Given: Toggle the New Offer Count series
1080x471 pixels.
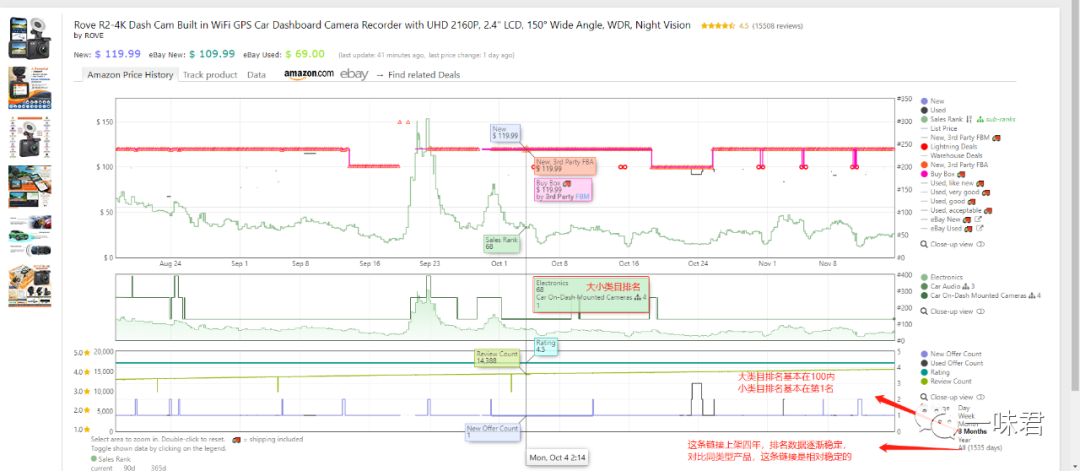Looking at the screenshot, I should coord(952,354).
